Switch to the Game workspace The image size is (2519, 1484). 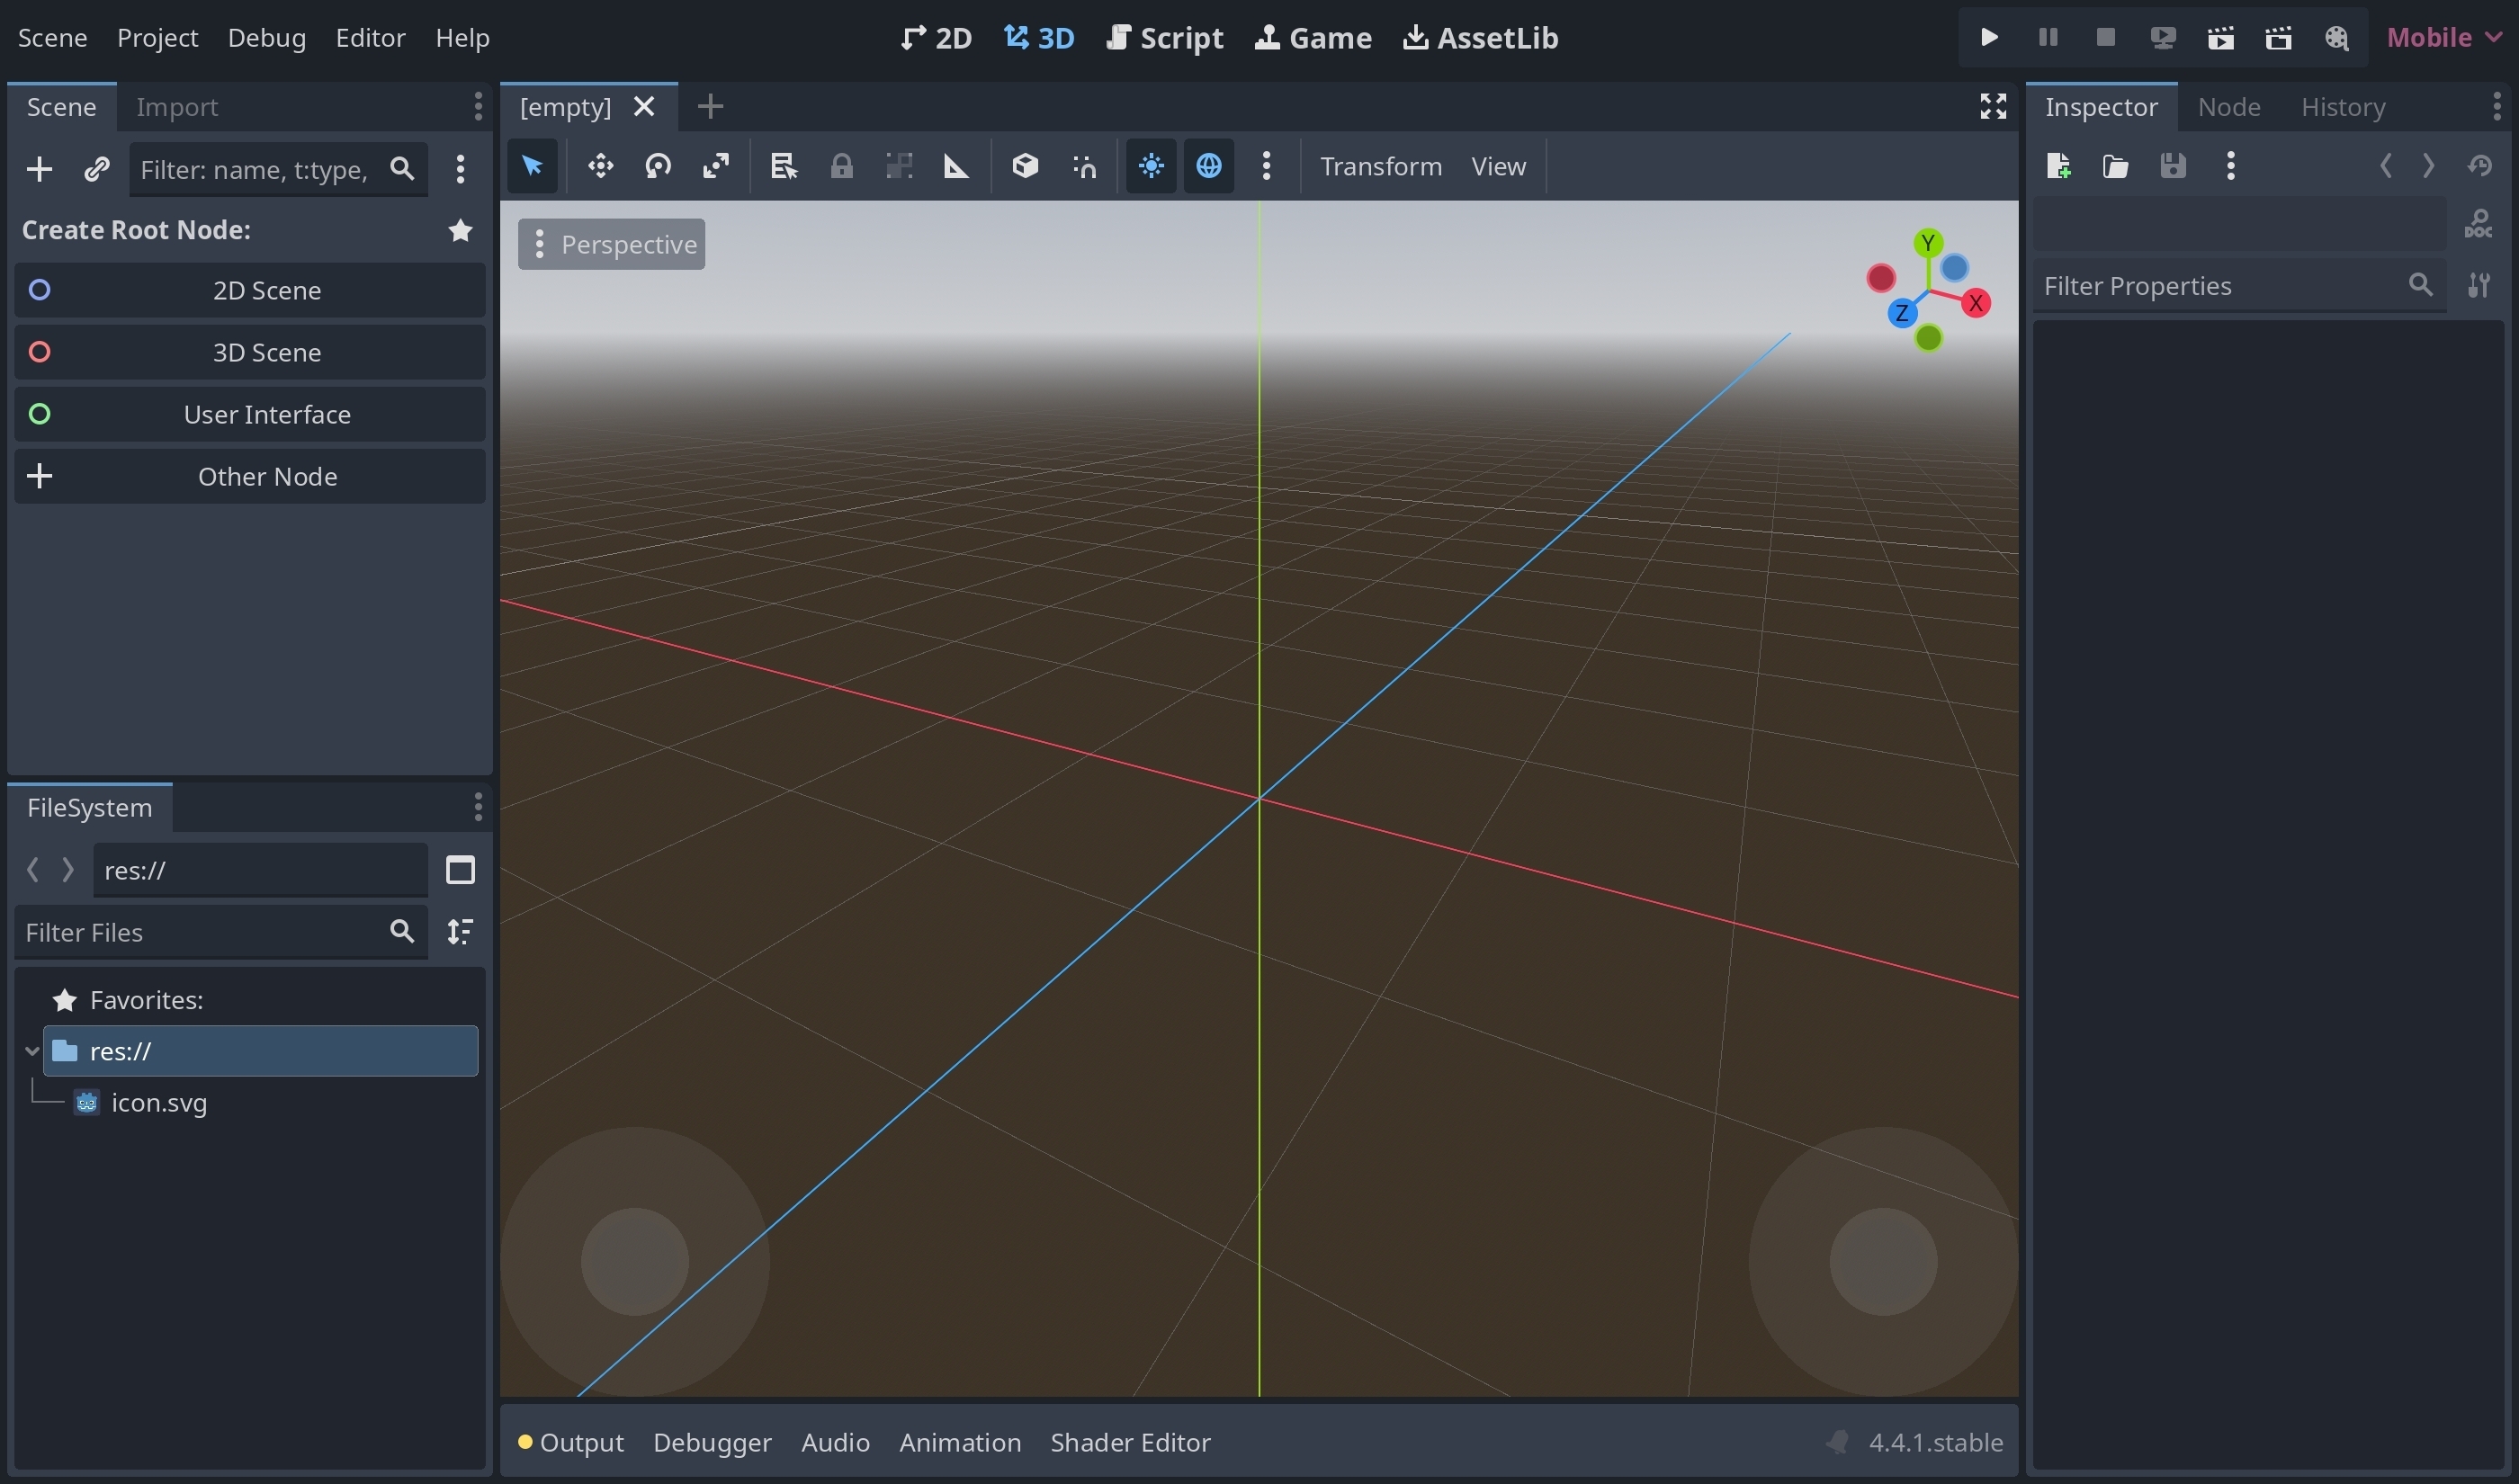(1314, 38)
